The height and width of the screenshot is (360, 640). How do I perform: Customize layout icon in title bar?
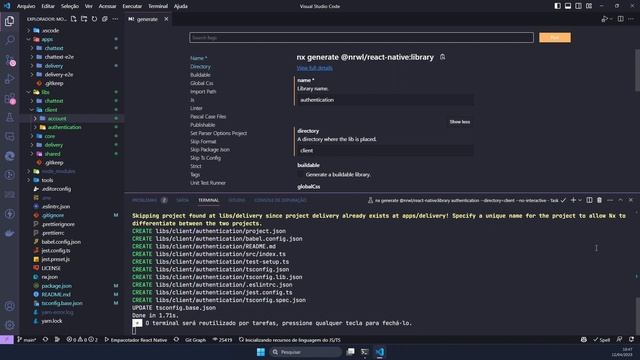(589, 6)
